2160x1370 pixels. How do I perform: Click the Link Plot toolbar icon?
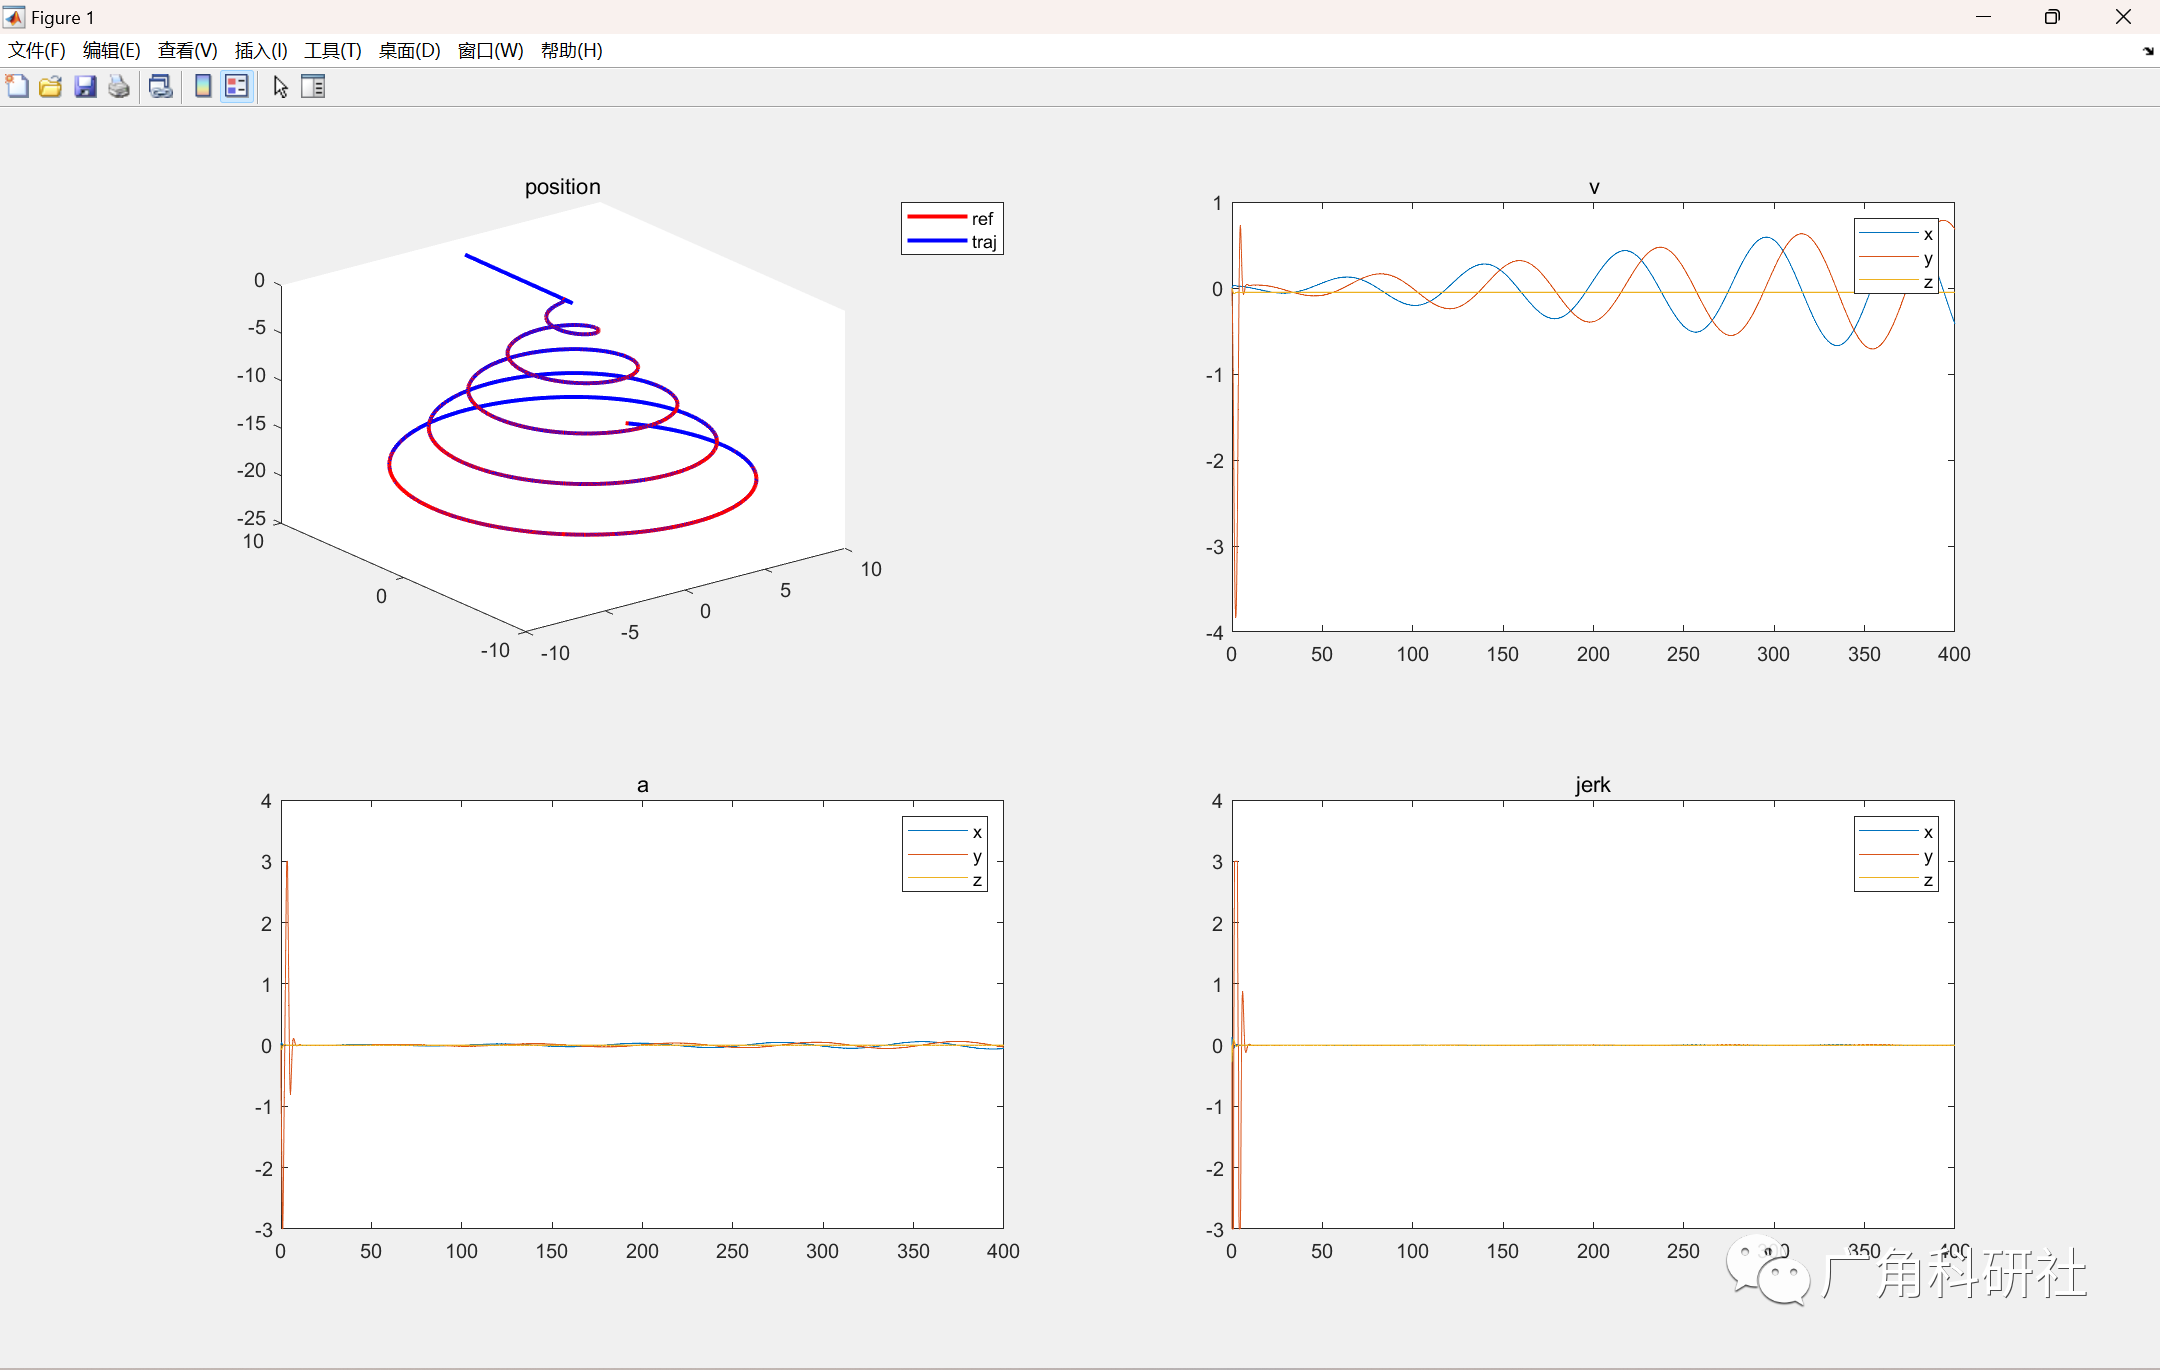coord(160,87)
